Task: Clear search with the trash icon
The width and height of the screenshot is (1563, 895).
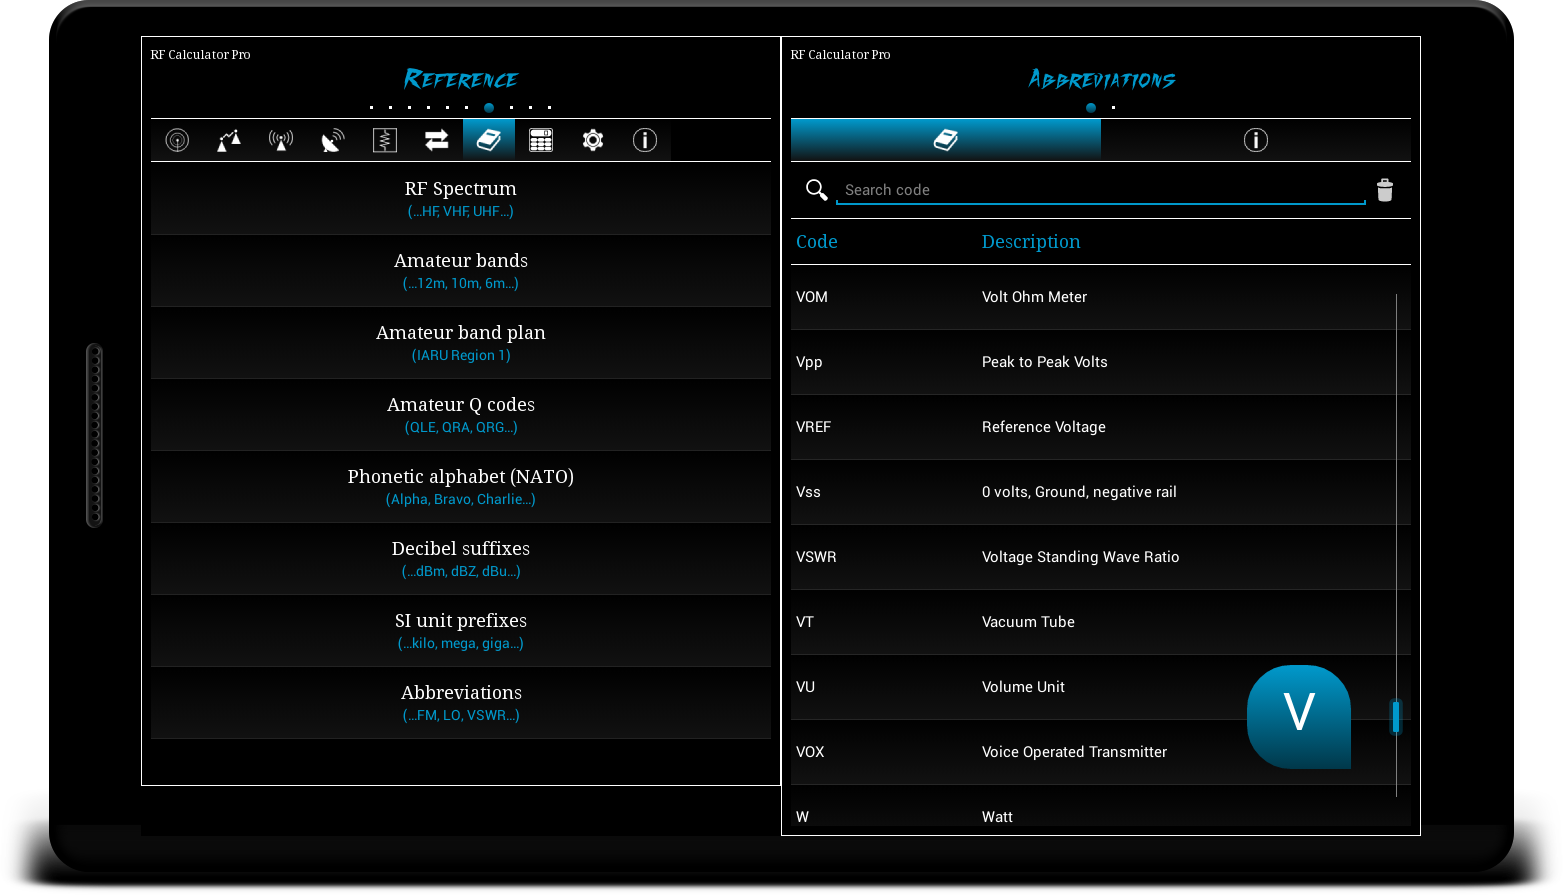Action: point(1385,190)
